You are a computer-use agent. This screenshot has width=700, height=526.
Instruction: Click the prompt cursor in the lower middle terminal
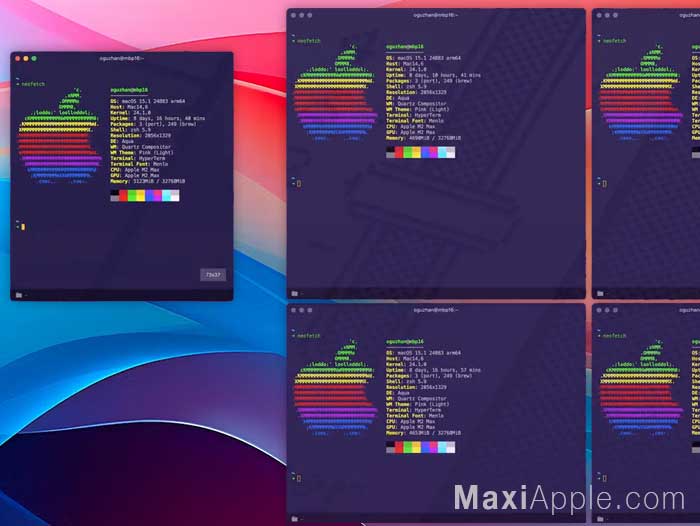[299, 478]
